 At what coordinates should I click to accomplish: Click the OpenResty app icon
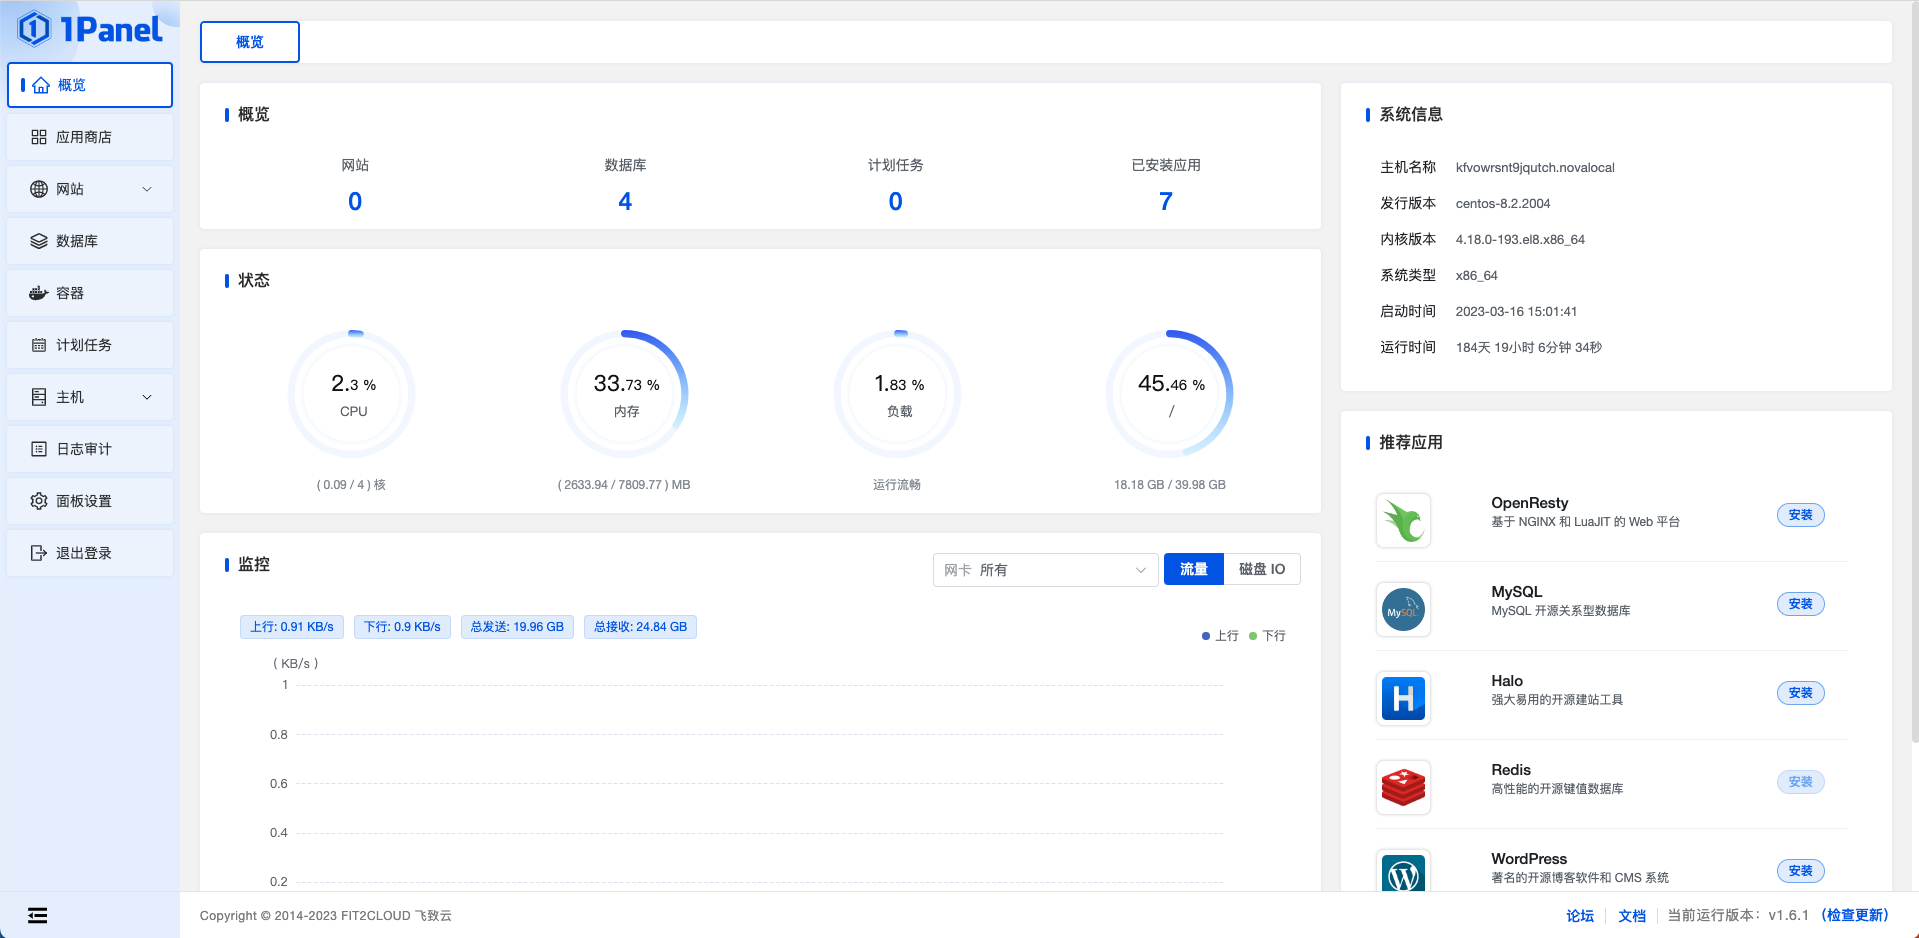click(1403, 520)
